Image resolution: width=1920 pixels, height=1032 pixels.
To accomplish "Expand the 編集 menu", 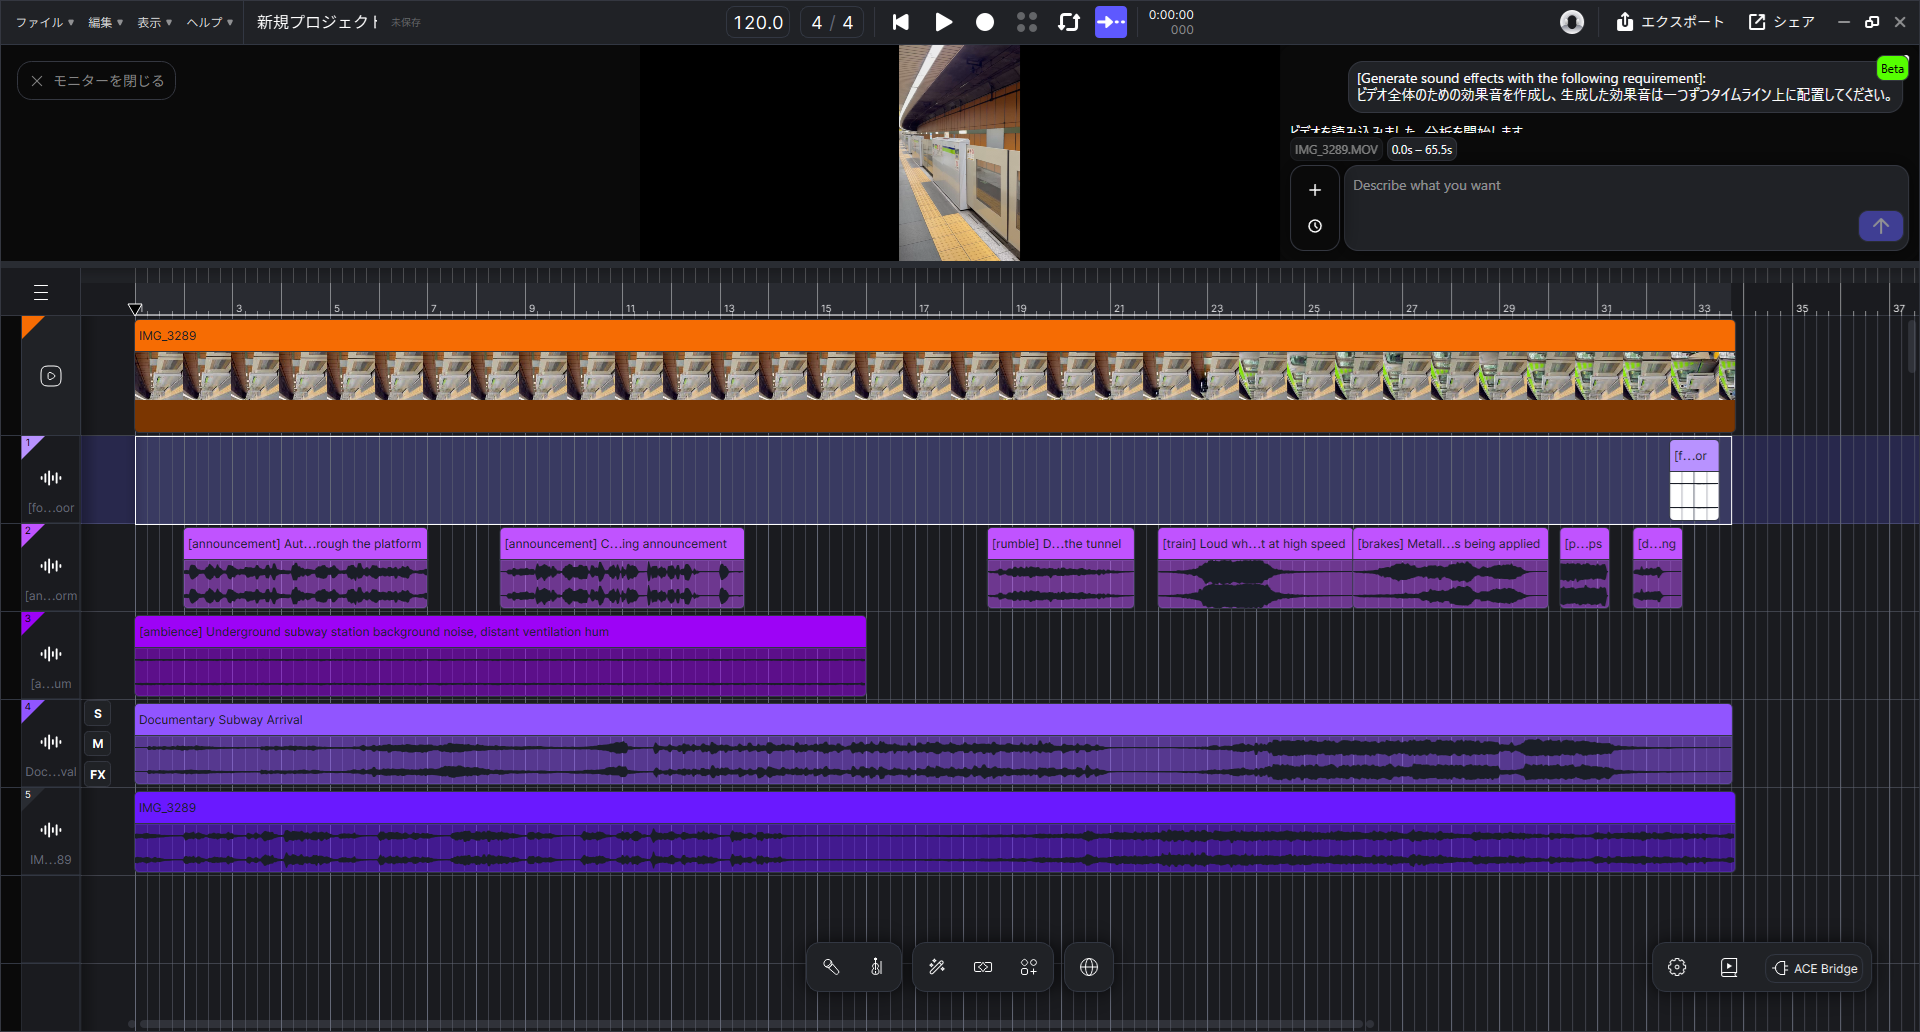I will 105,22.
